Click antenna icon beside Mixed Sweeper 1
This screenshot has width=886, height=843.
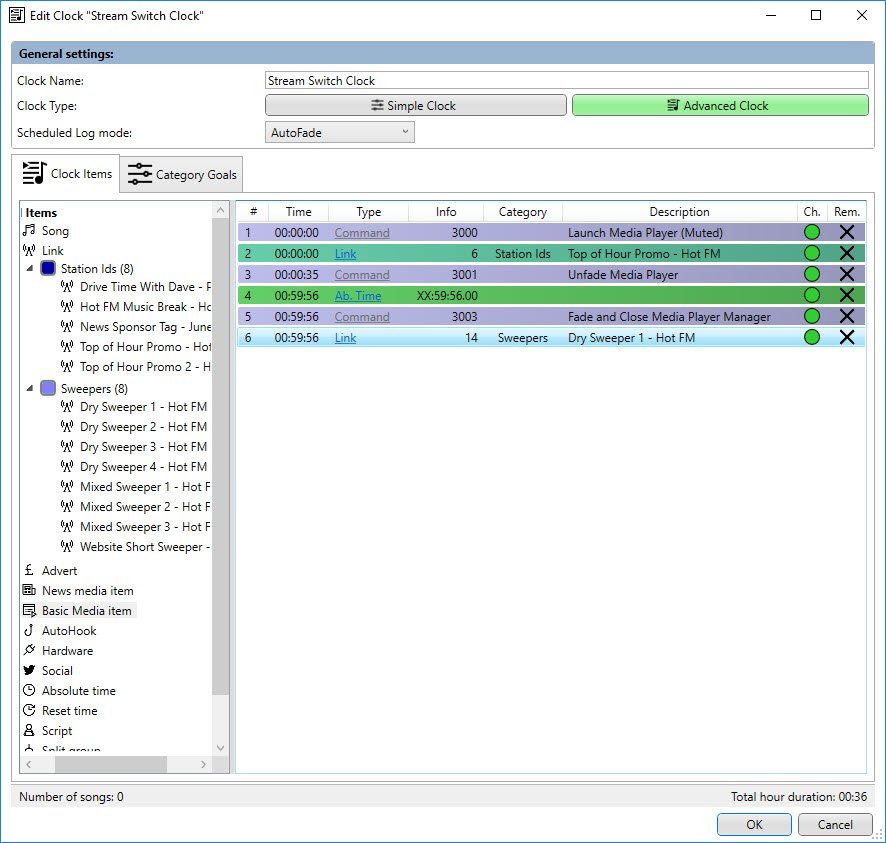point(67,486)
